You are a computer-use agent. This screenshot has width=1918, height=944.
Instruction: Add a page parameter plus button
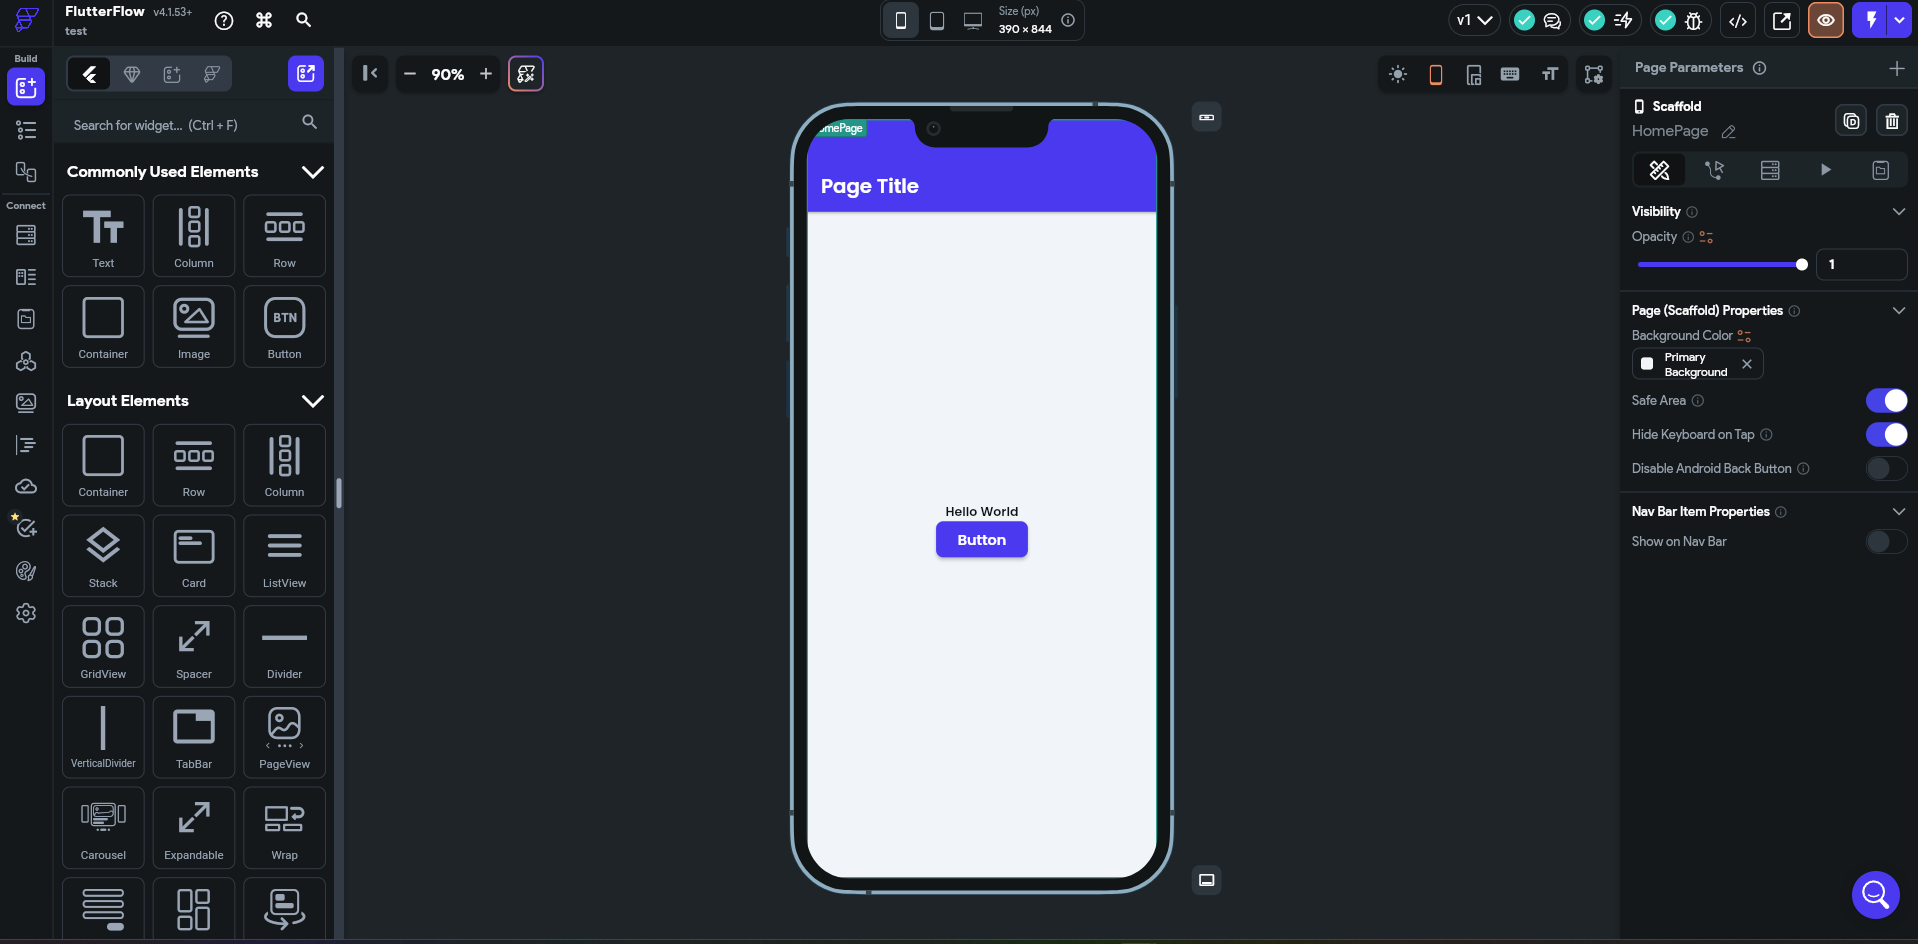(x=1896, y=68)
